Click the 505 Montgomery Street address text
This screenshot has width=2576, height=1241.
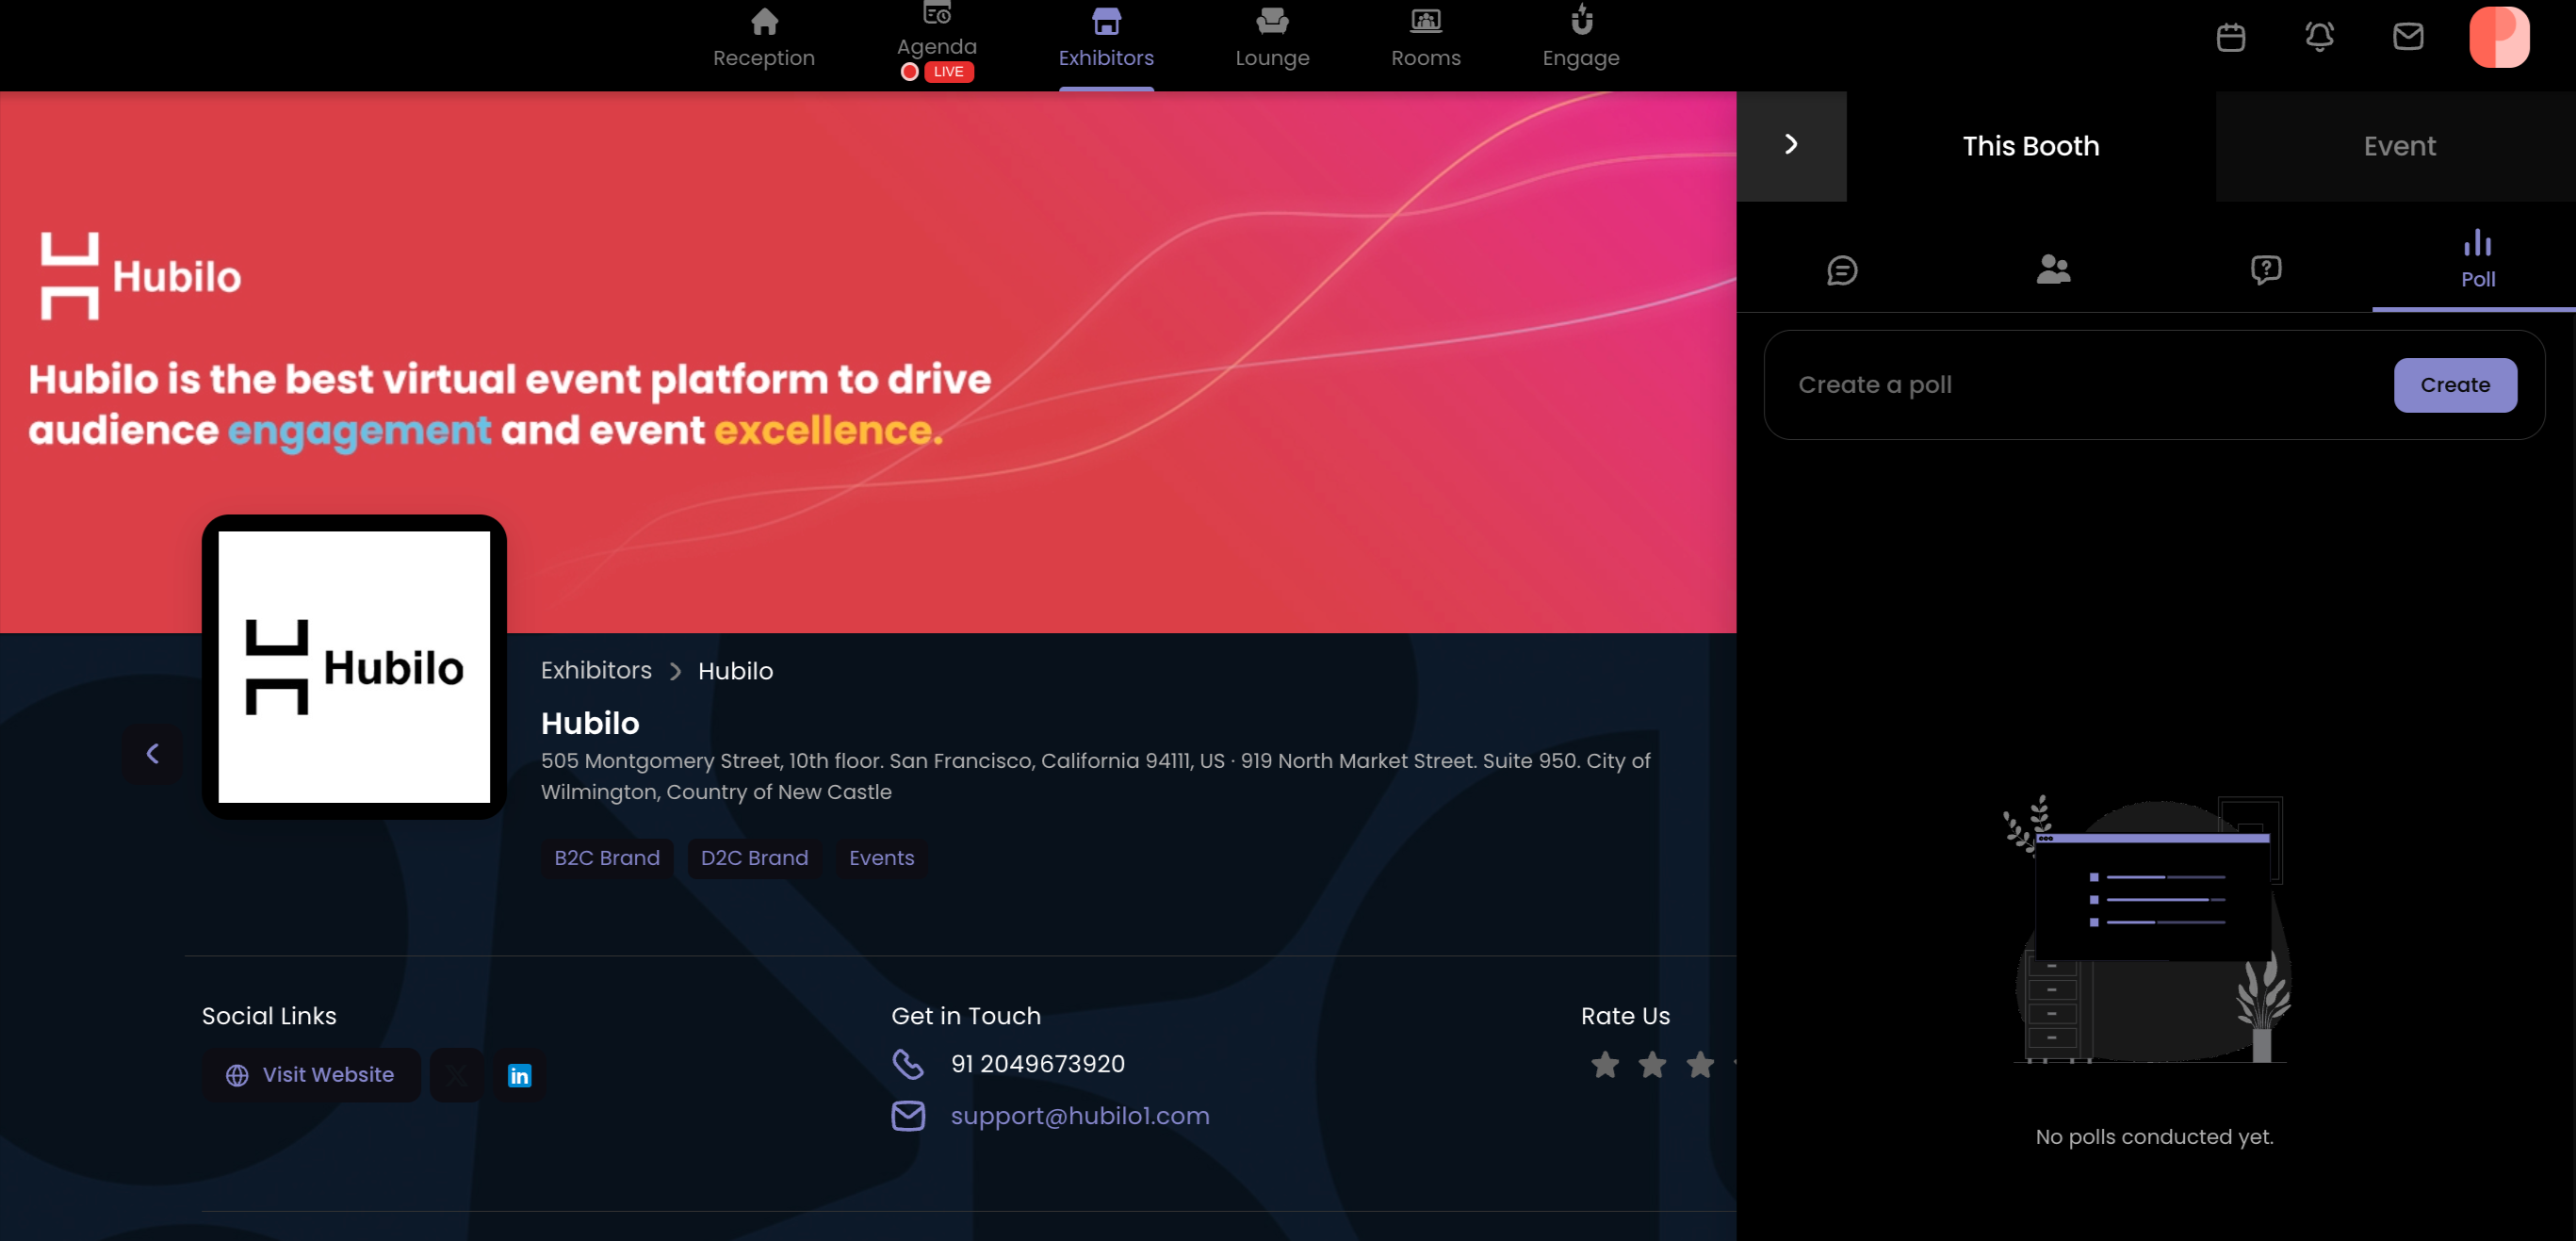[x=1095, y=776]
